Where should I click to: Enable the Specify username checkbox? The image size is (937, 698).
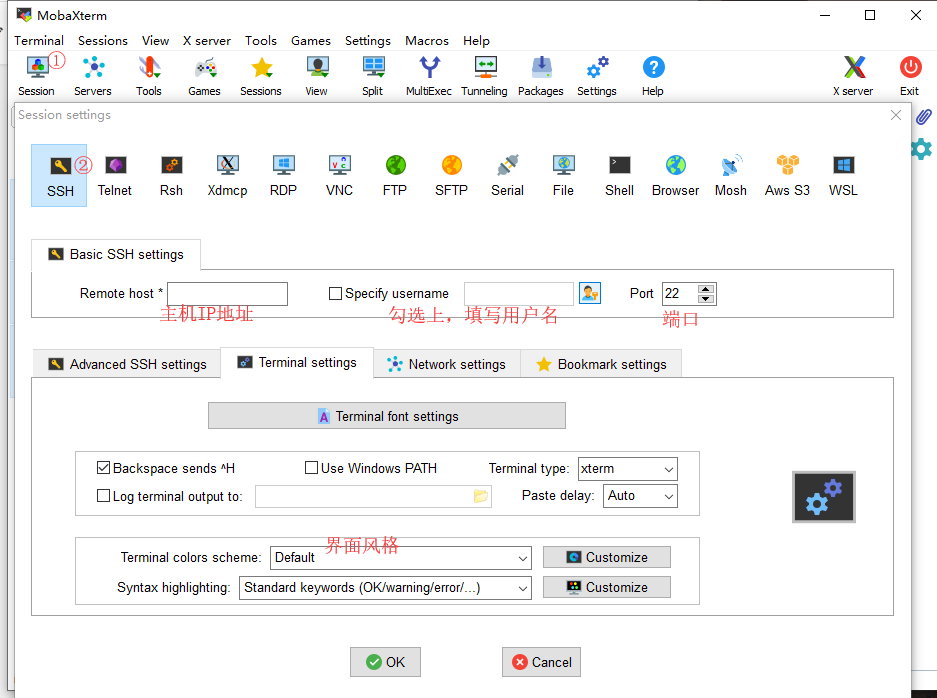[x=335, y=293]
